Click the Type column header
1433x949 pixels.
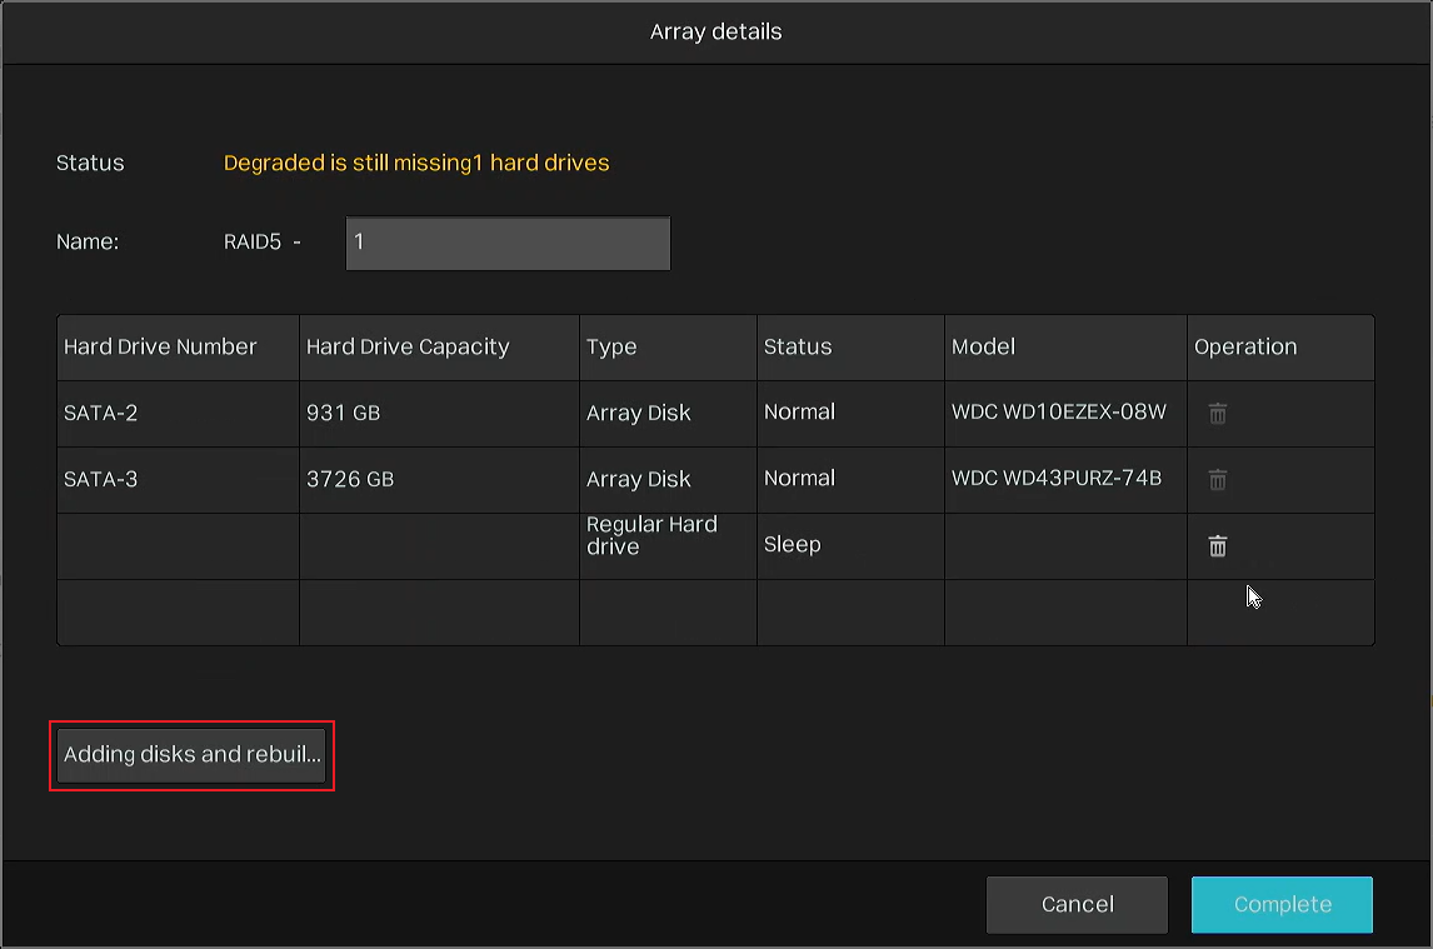(x=668, y=347)
